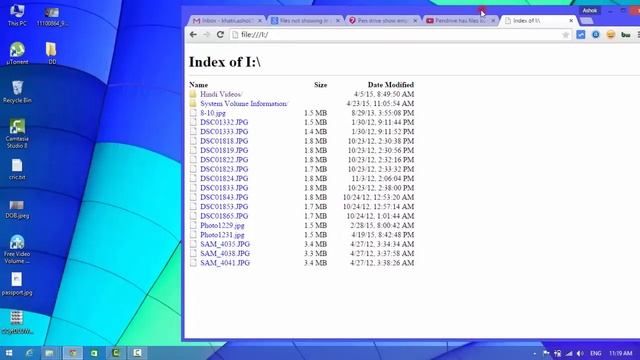
Task: Show hidden tray icons with the arrow
Action: [535, 353]
